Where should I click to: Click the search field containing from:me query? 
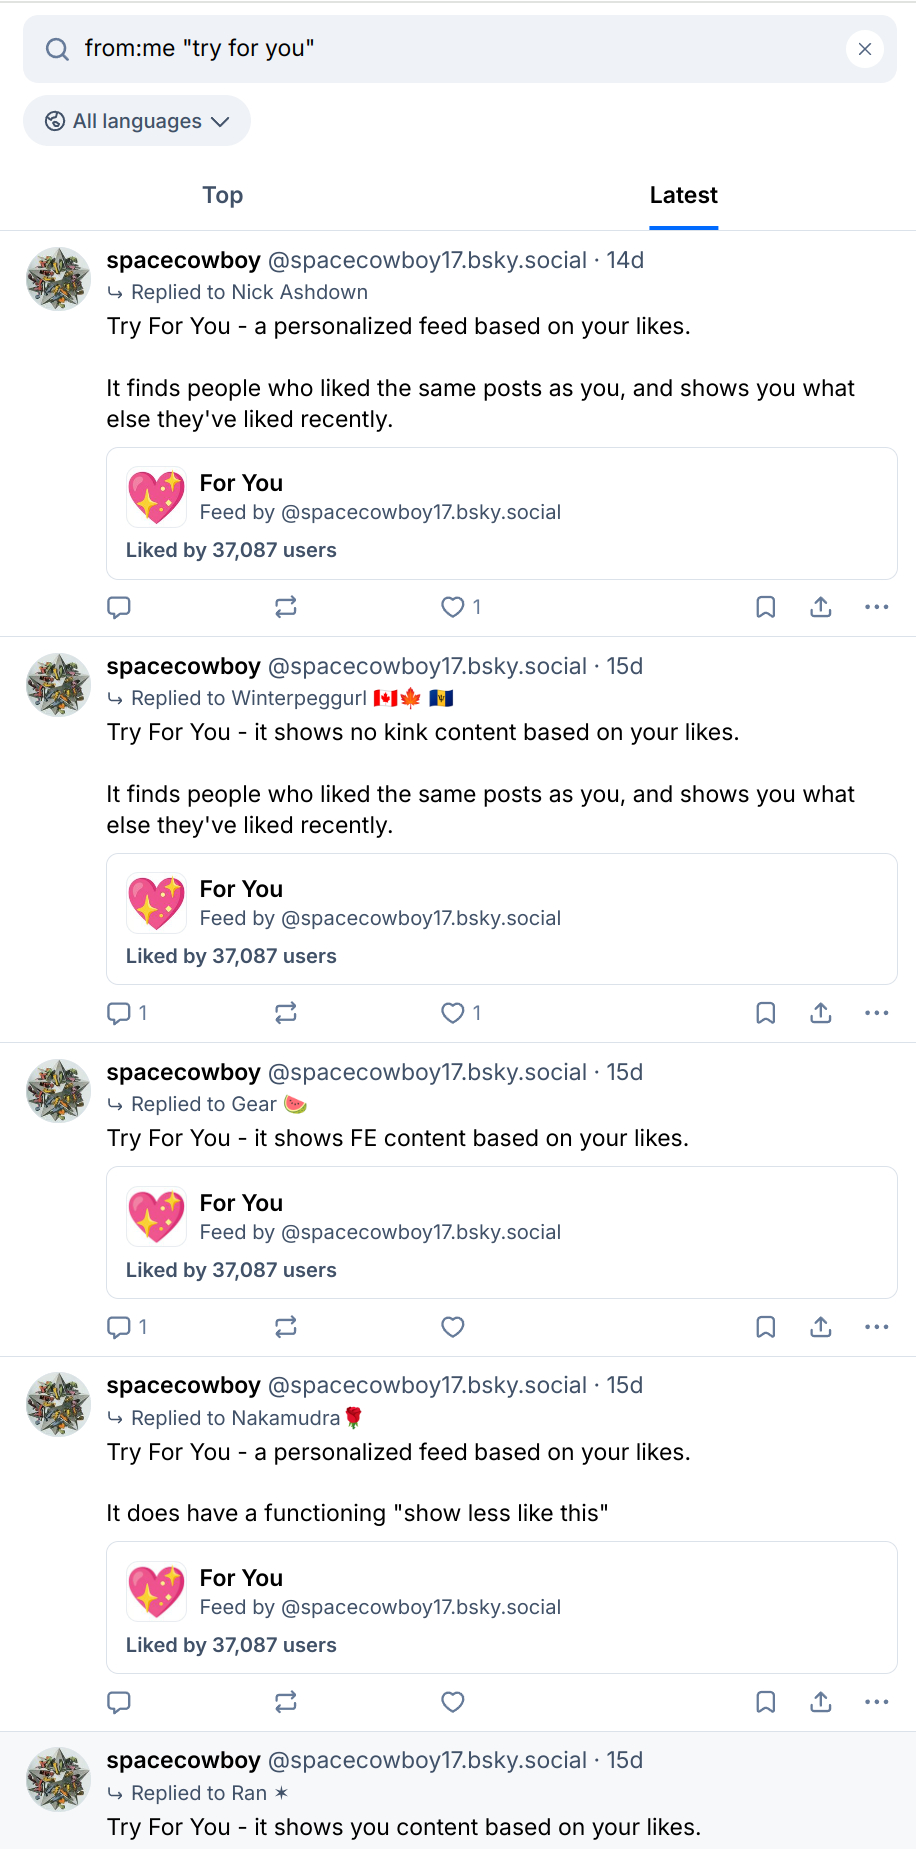click(450, 49)
